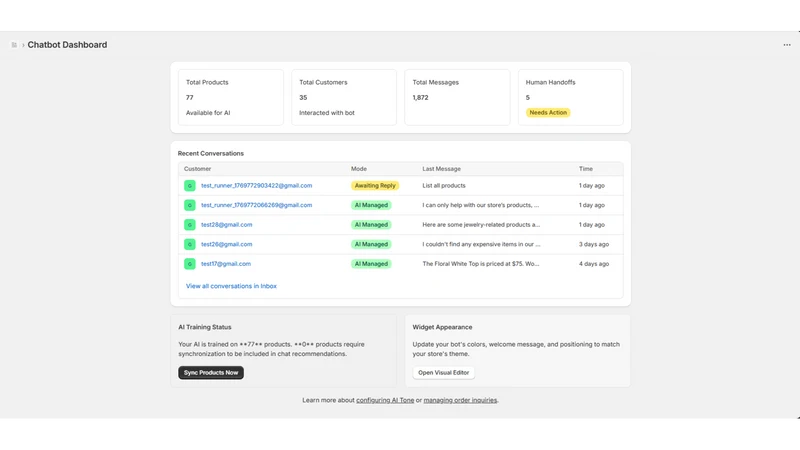Click Open Visual Editor button

click(443, 372)
